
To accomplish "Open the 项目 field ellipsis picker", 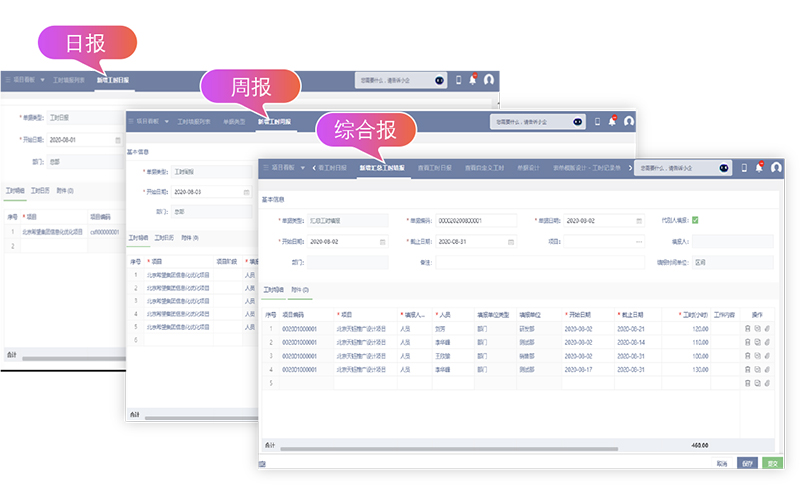I will click(639, 242).
